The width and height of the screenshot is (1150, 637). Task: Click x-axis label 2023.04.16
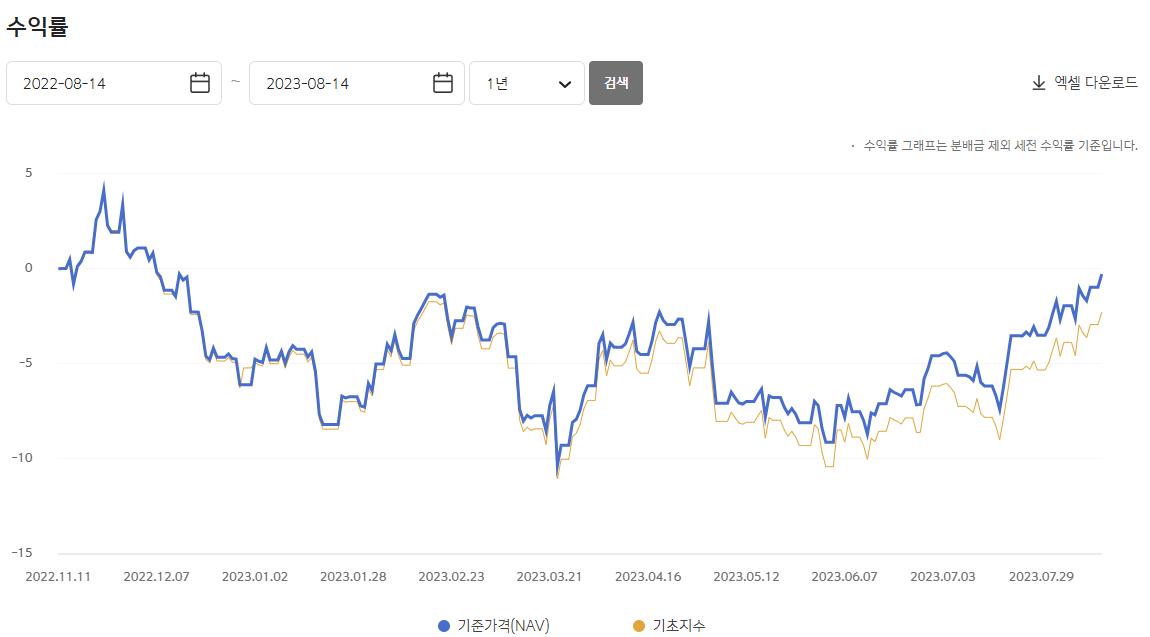coord(648,576)
